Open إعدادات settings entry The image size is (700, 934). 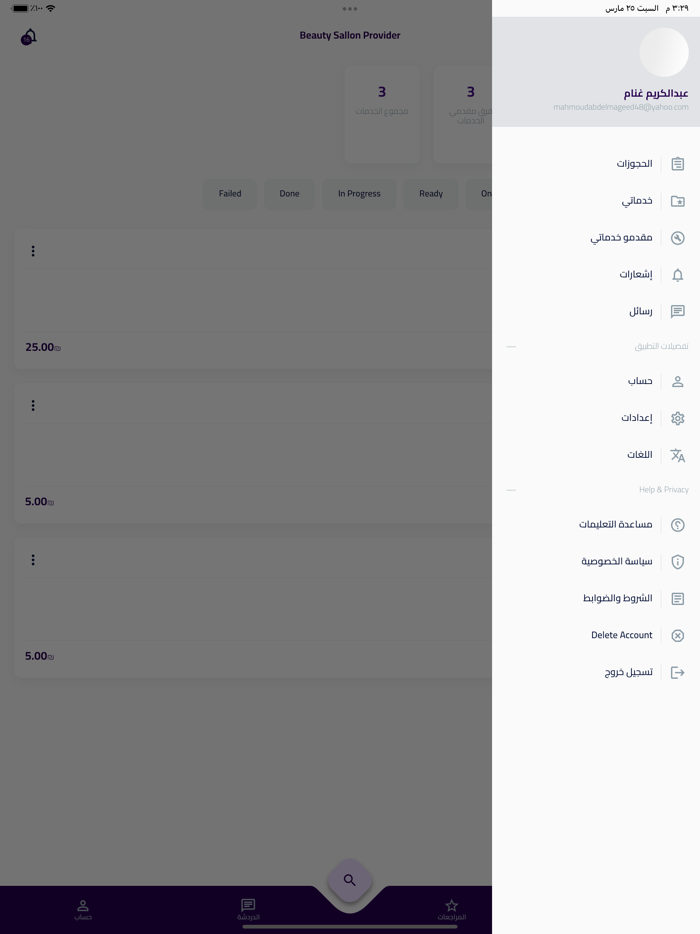tap(596, 419)
